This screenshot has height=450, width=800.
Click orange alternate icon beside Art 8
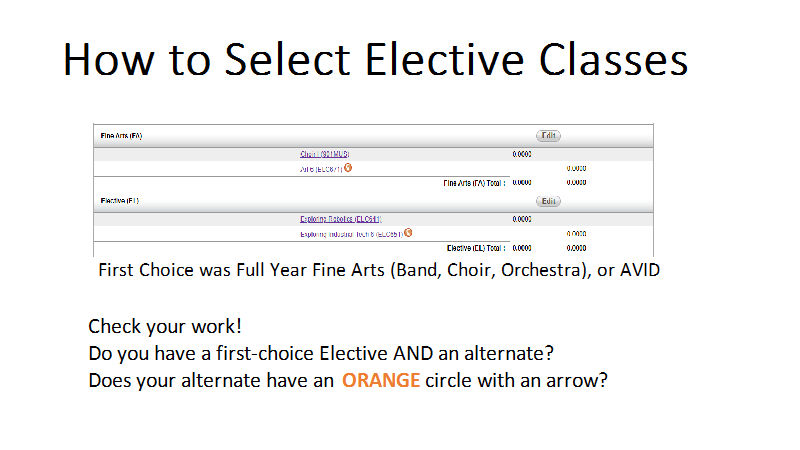(348, 167)
